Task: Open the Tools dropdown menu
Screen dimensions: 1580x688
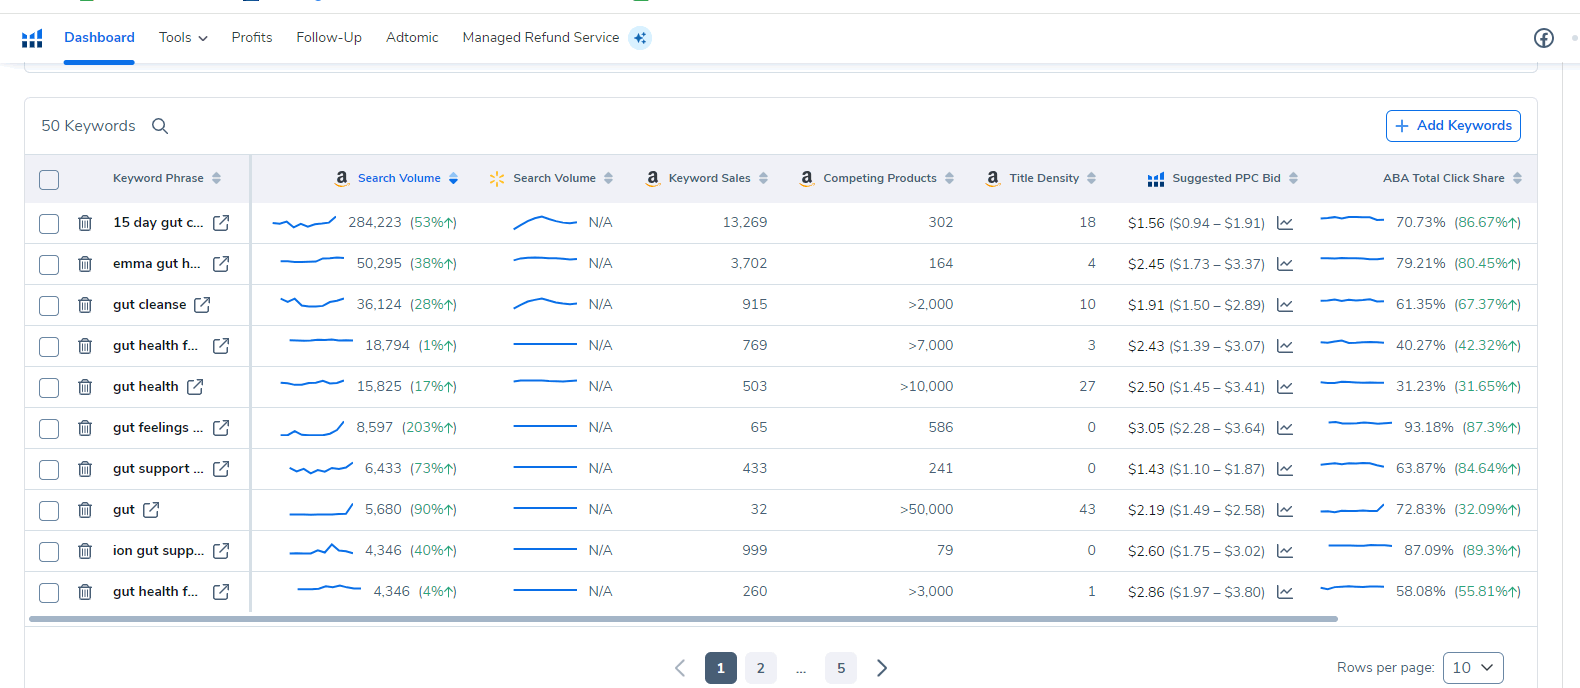Action: click(x=183, y=38)
